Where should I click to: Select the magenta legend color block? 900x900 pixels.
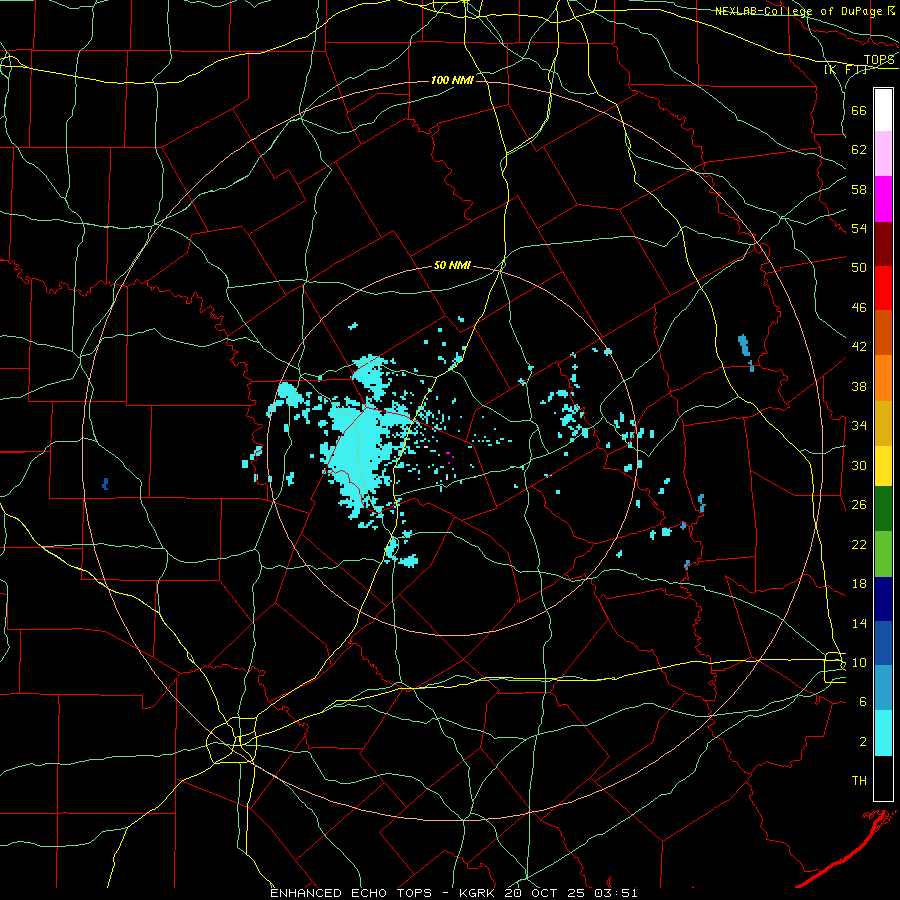(x=883, y=199)
